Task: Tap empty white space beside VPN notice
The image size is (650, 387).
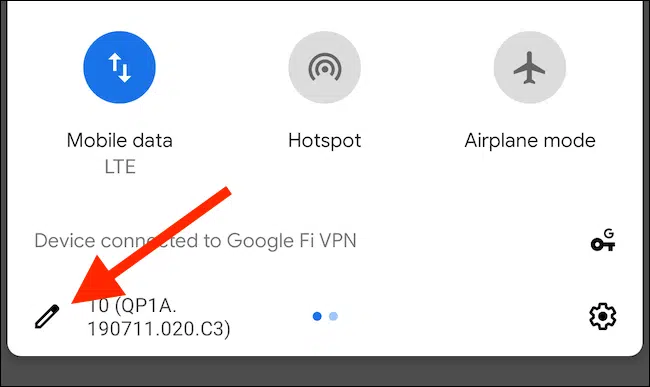Action: pos(473,241)
